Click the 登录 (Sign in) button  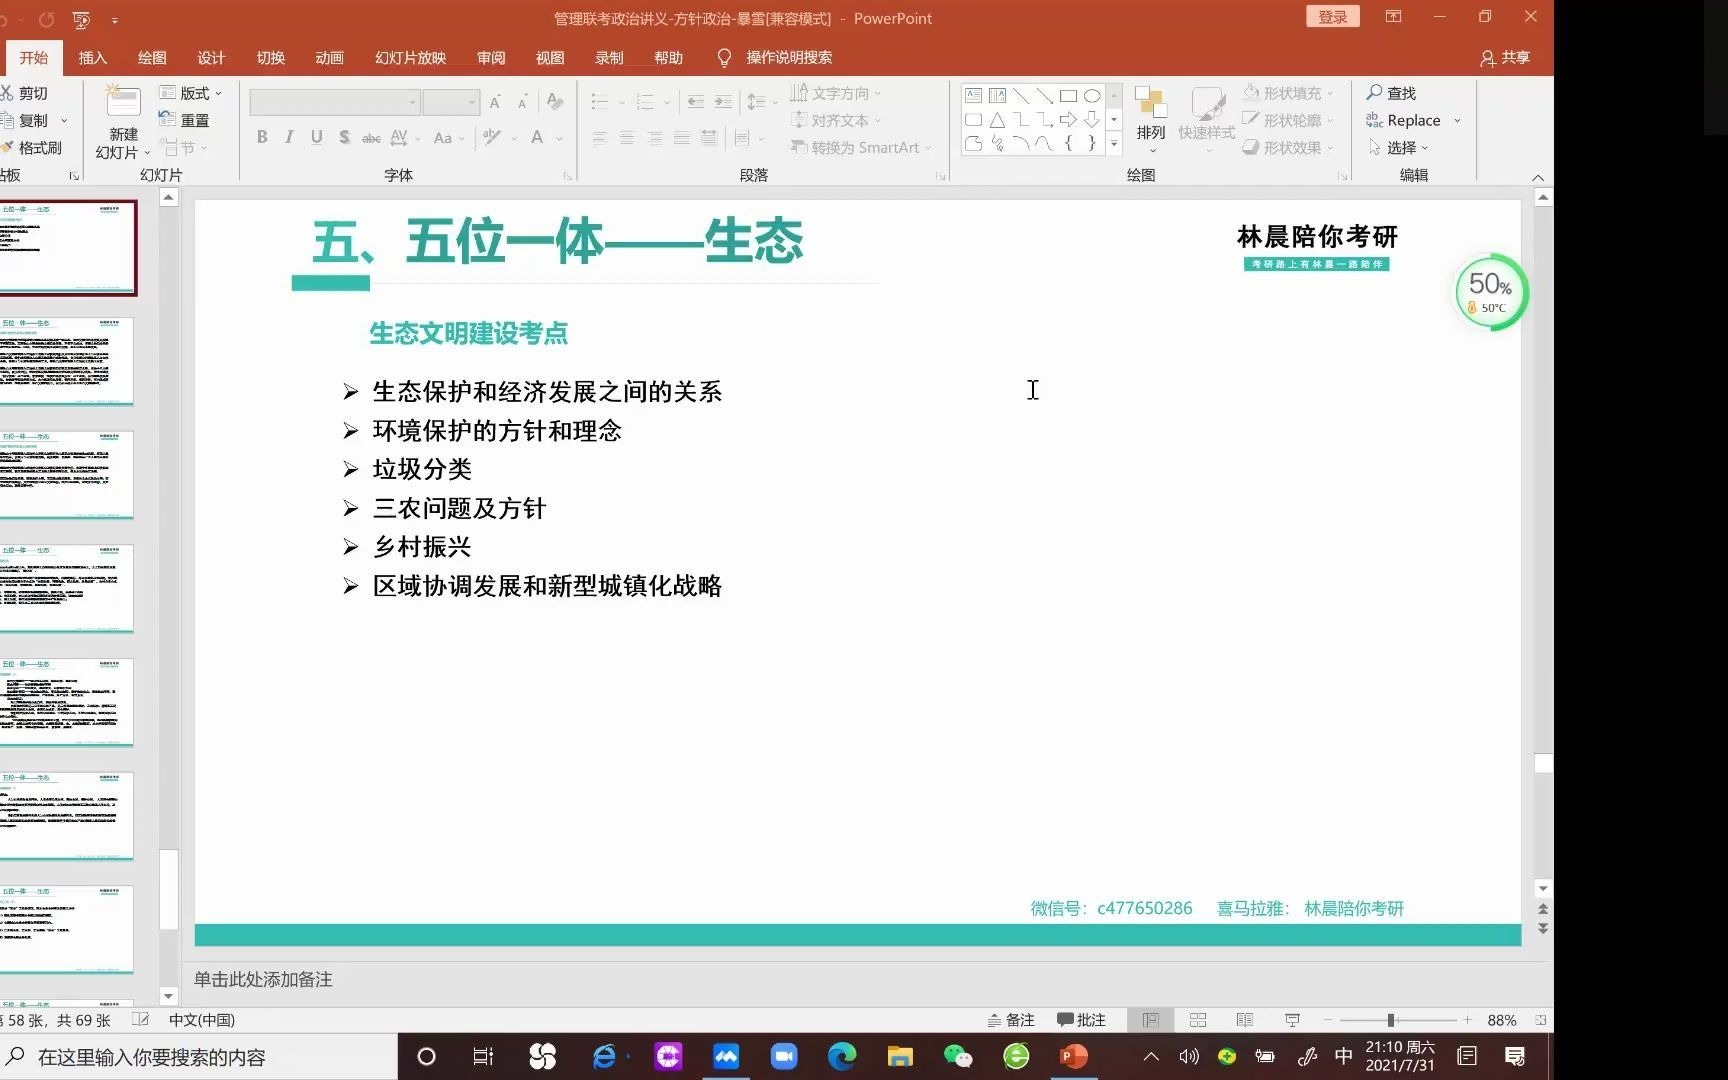pos(1332,16)
